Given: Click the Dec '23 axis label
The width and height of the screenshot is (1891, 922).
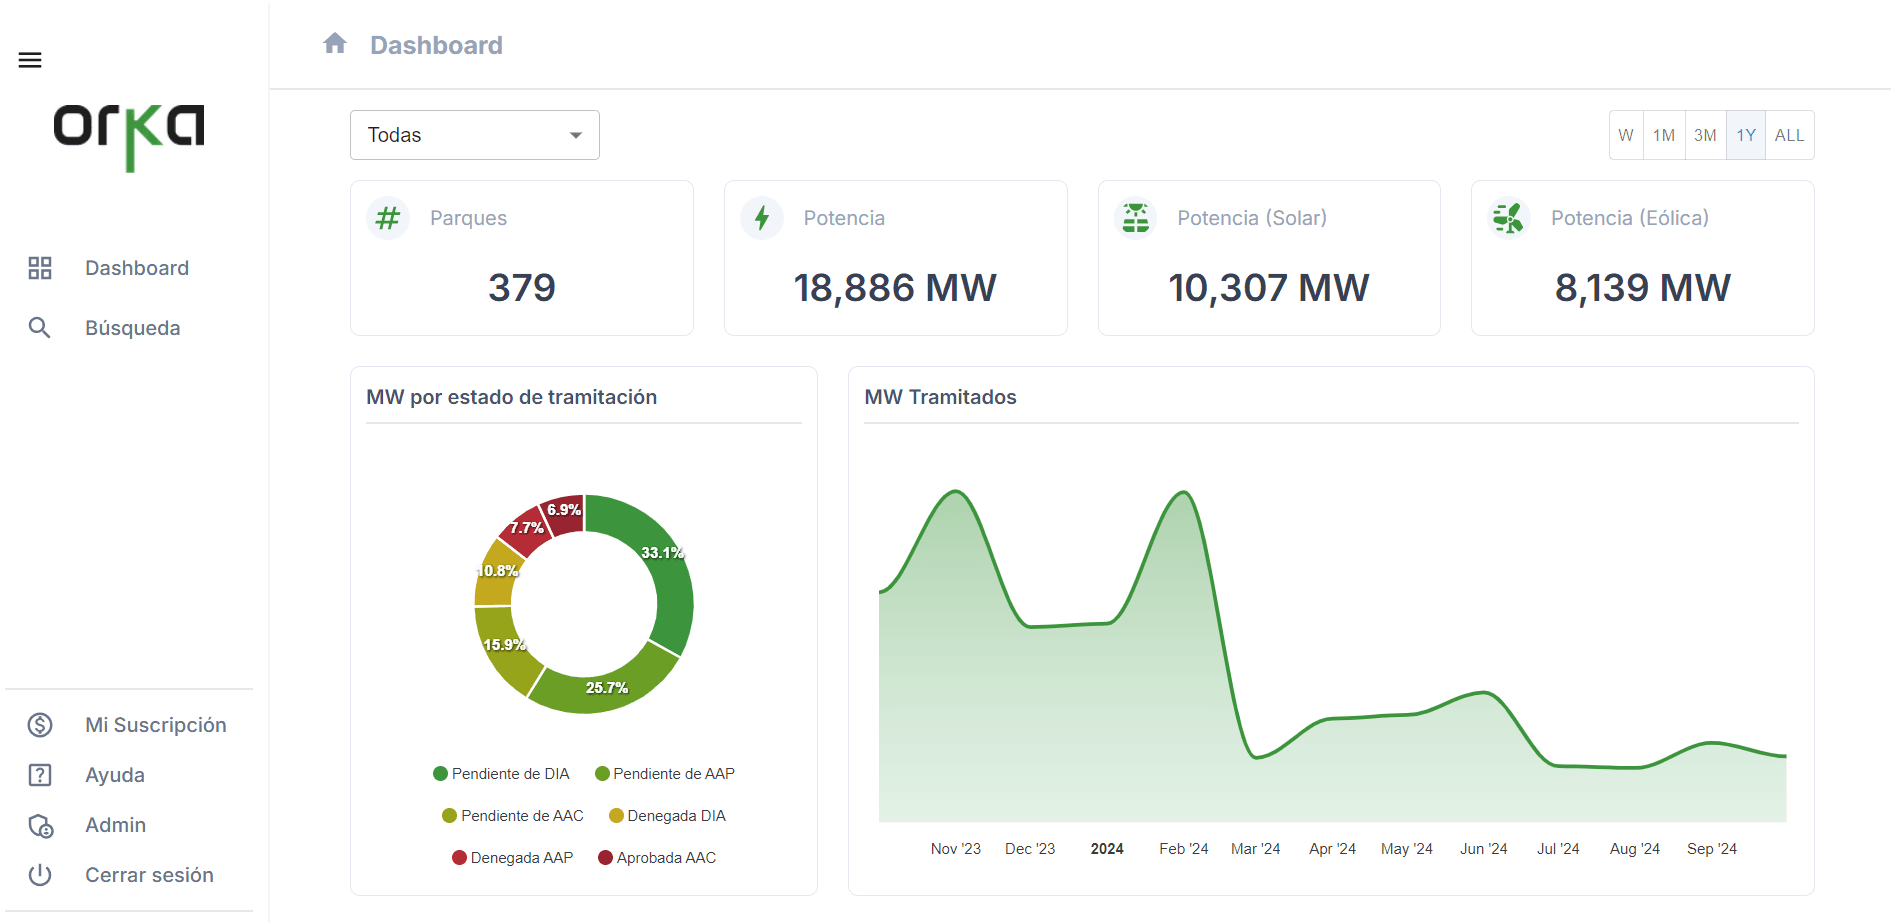Looking at the screenshot, I should pyautogui.click(x=1030, y=849).
